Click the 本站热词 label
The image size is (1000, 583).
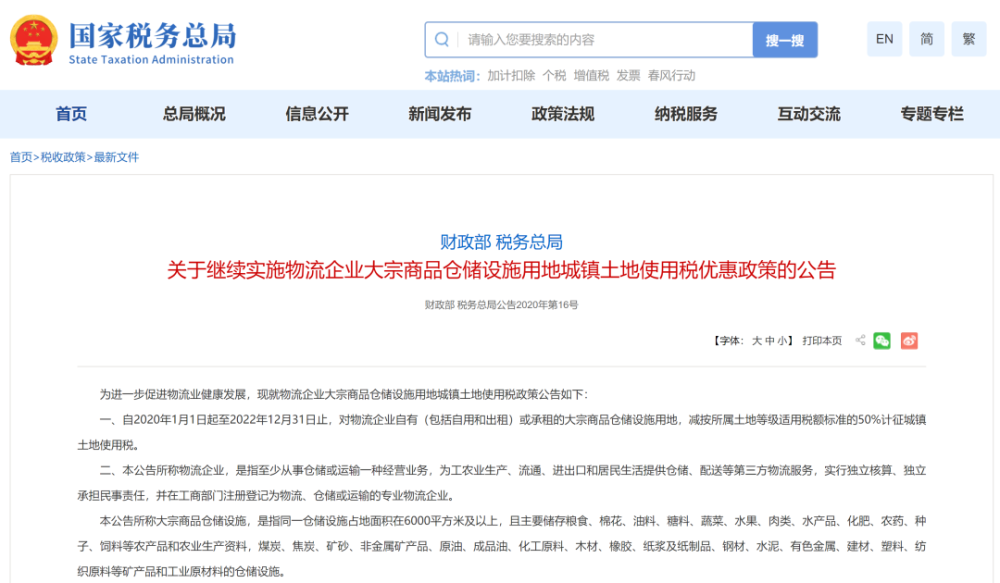point(452,76)
